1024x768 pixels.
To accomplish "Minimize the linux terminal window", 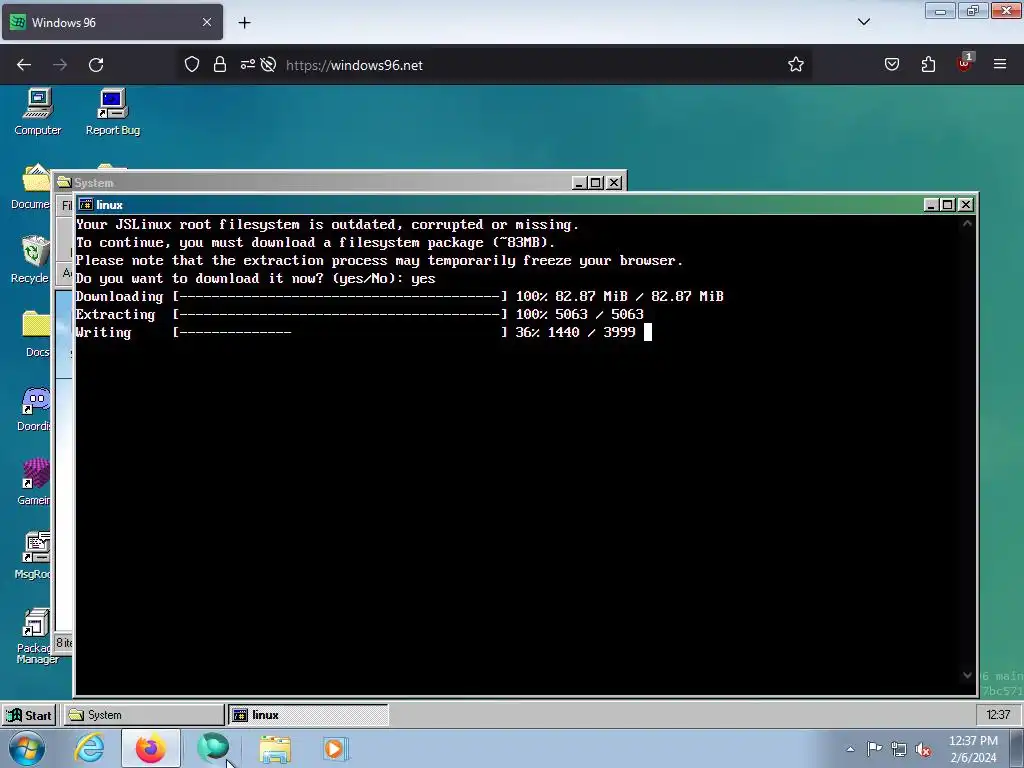I will (931, 205).
